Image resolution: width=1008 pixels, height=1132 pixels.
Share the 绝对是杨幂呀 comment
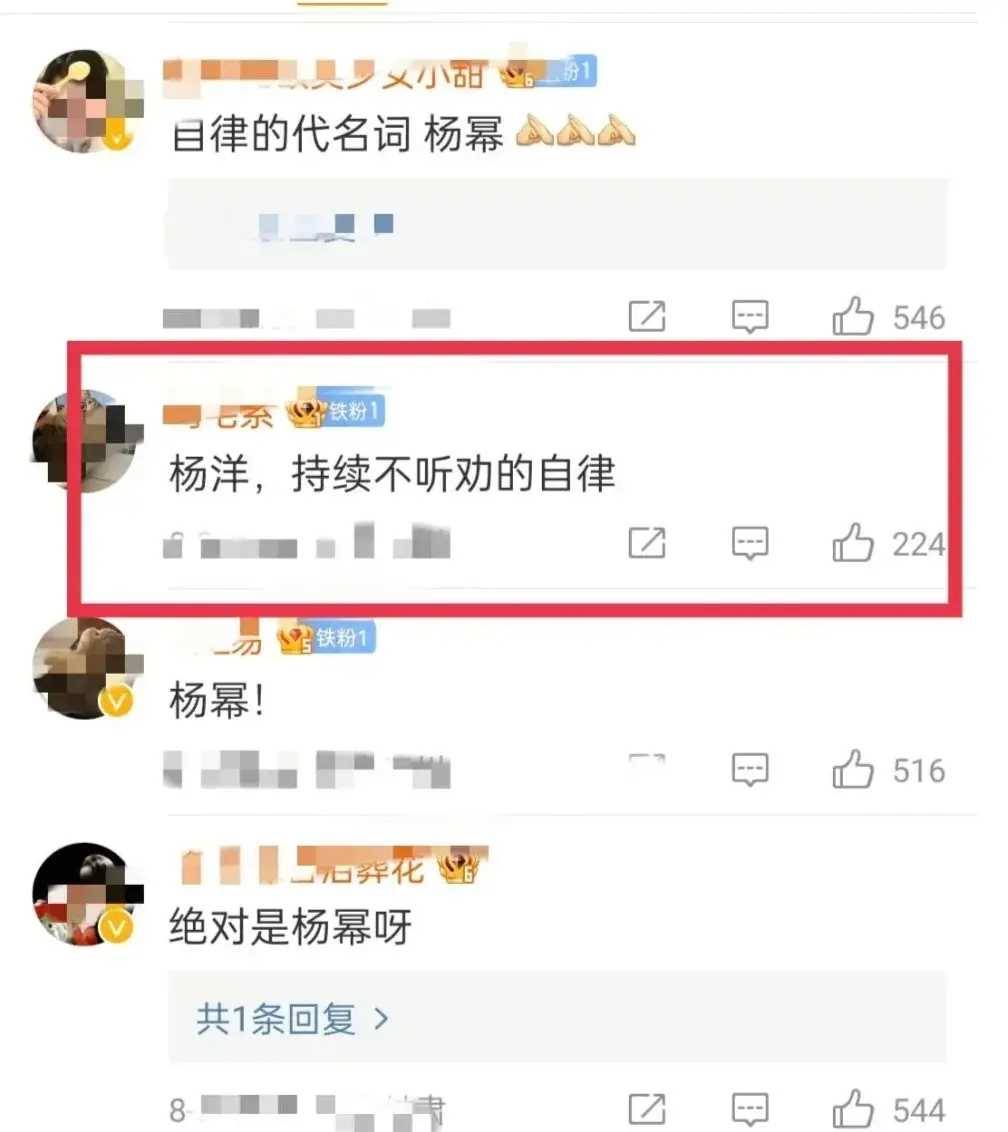click(x=647, y=1109)
